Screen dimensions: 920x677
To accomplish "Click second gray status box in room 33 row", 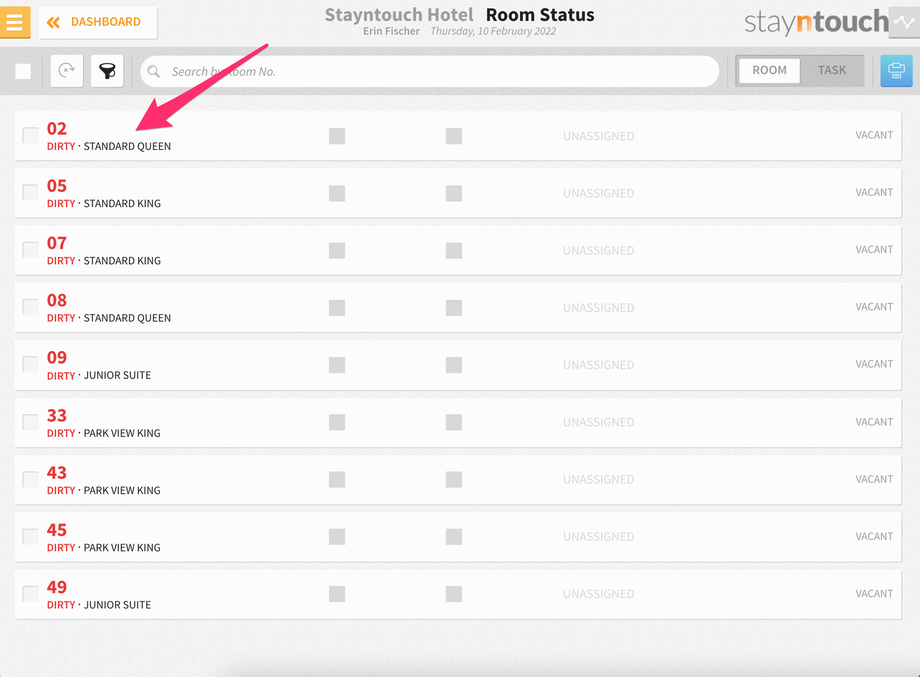I will 454,422.
